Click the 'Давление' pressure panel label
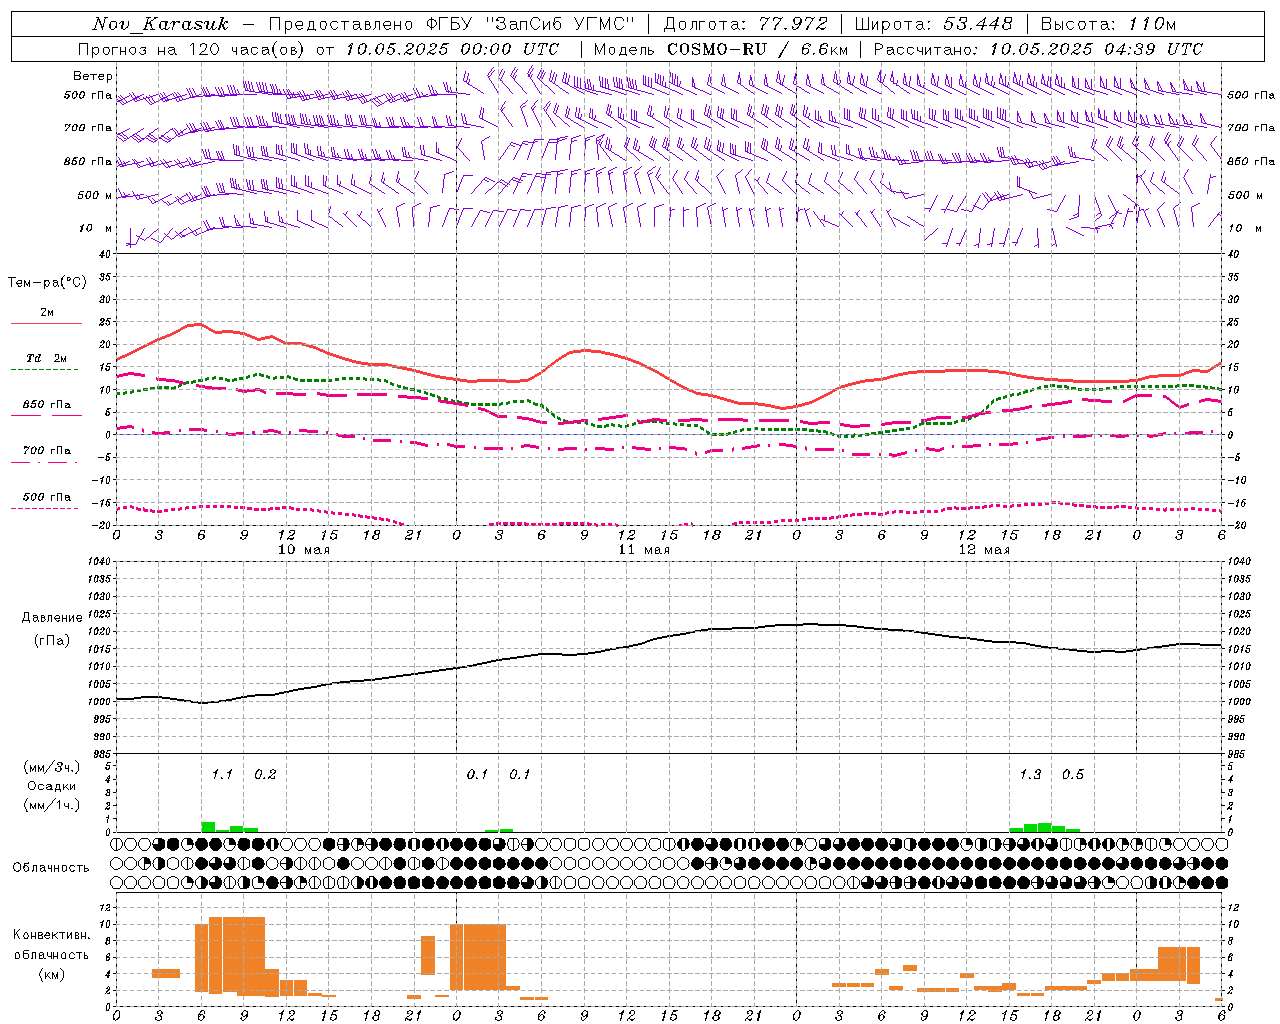 tap(50, 618)
